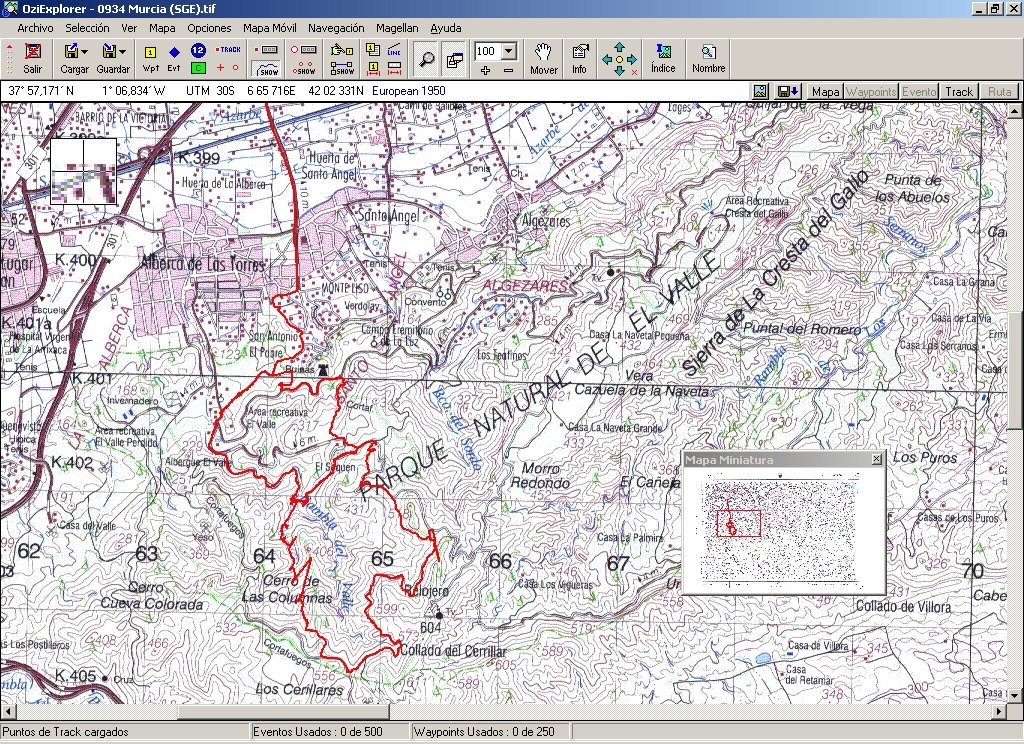1024x744 pixels.
Task: Select the Mover hand tool
Action: pos(543,59)
